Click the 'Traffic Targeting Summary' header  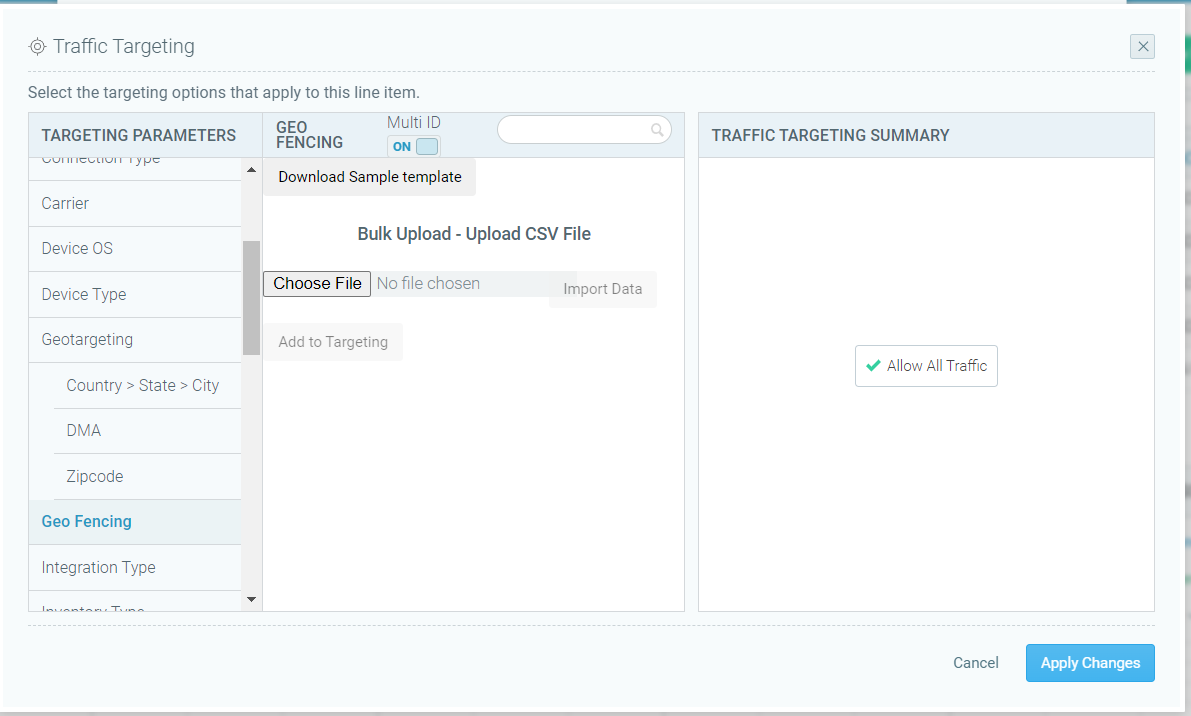click(x=830, y=135)
